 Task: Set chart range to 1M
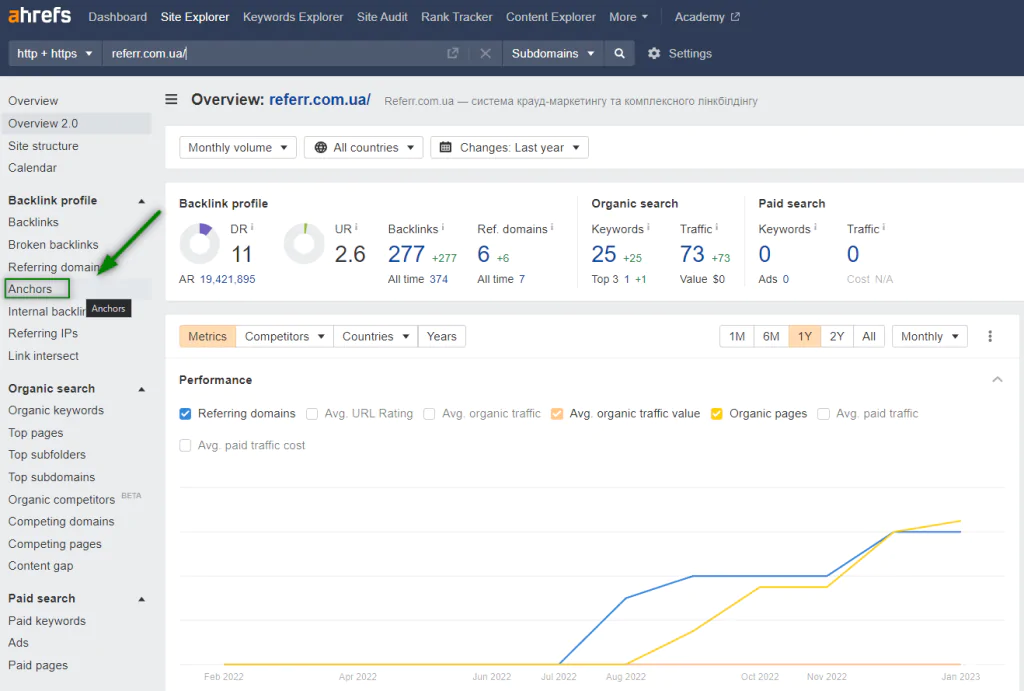click(737, 336)
